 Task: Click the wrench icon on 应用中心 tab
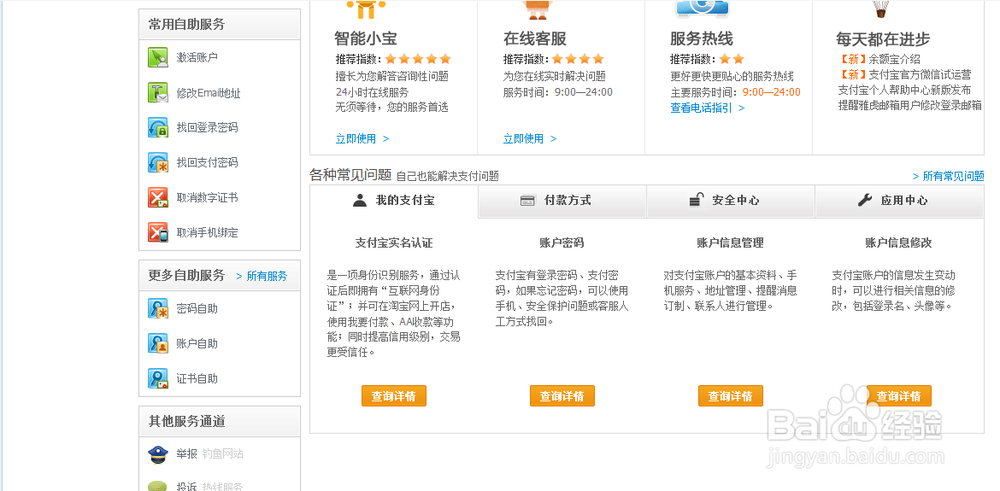click(x=865, y=200)
